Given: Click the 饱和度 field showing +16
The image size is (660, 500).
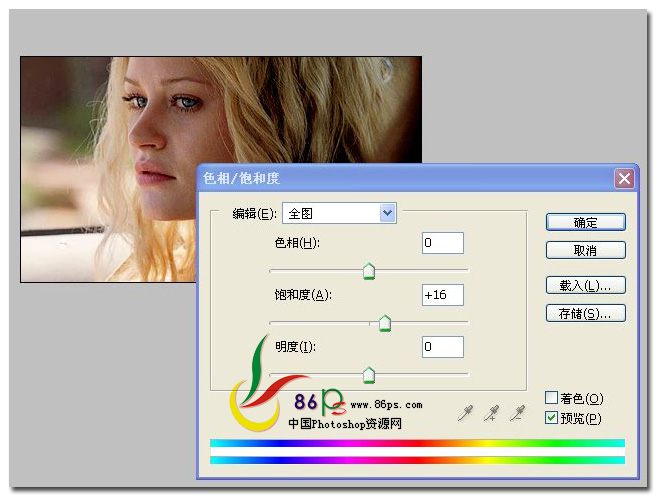Looking at the screenshot, I should 442,295.
